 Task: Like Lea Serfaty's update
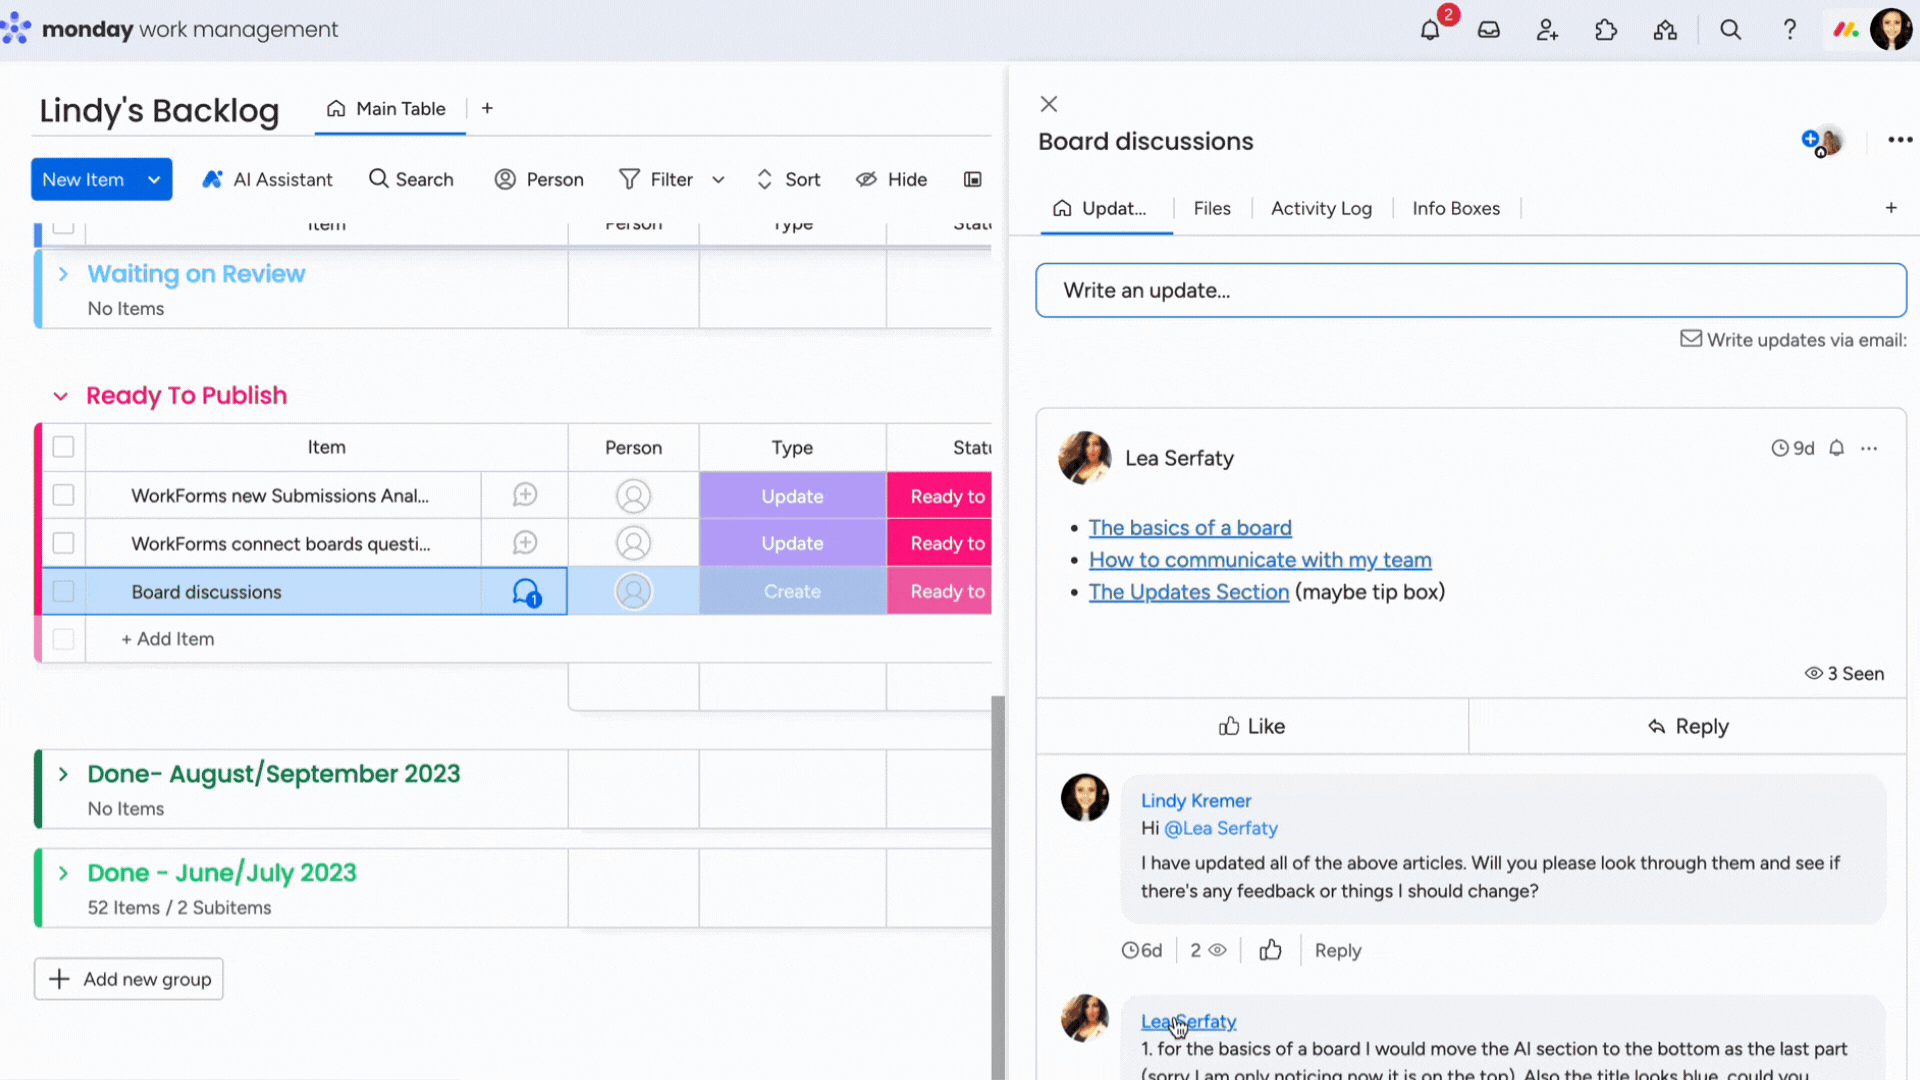[1252, 726]
